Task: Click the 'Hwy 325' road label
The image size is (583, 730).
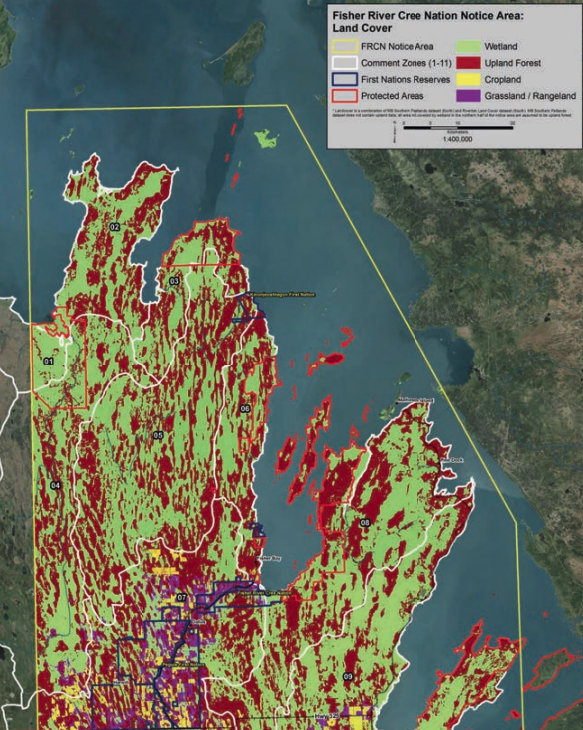Action: coord(326,715)
